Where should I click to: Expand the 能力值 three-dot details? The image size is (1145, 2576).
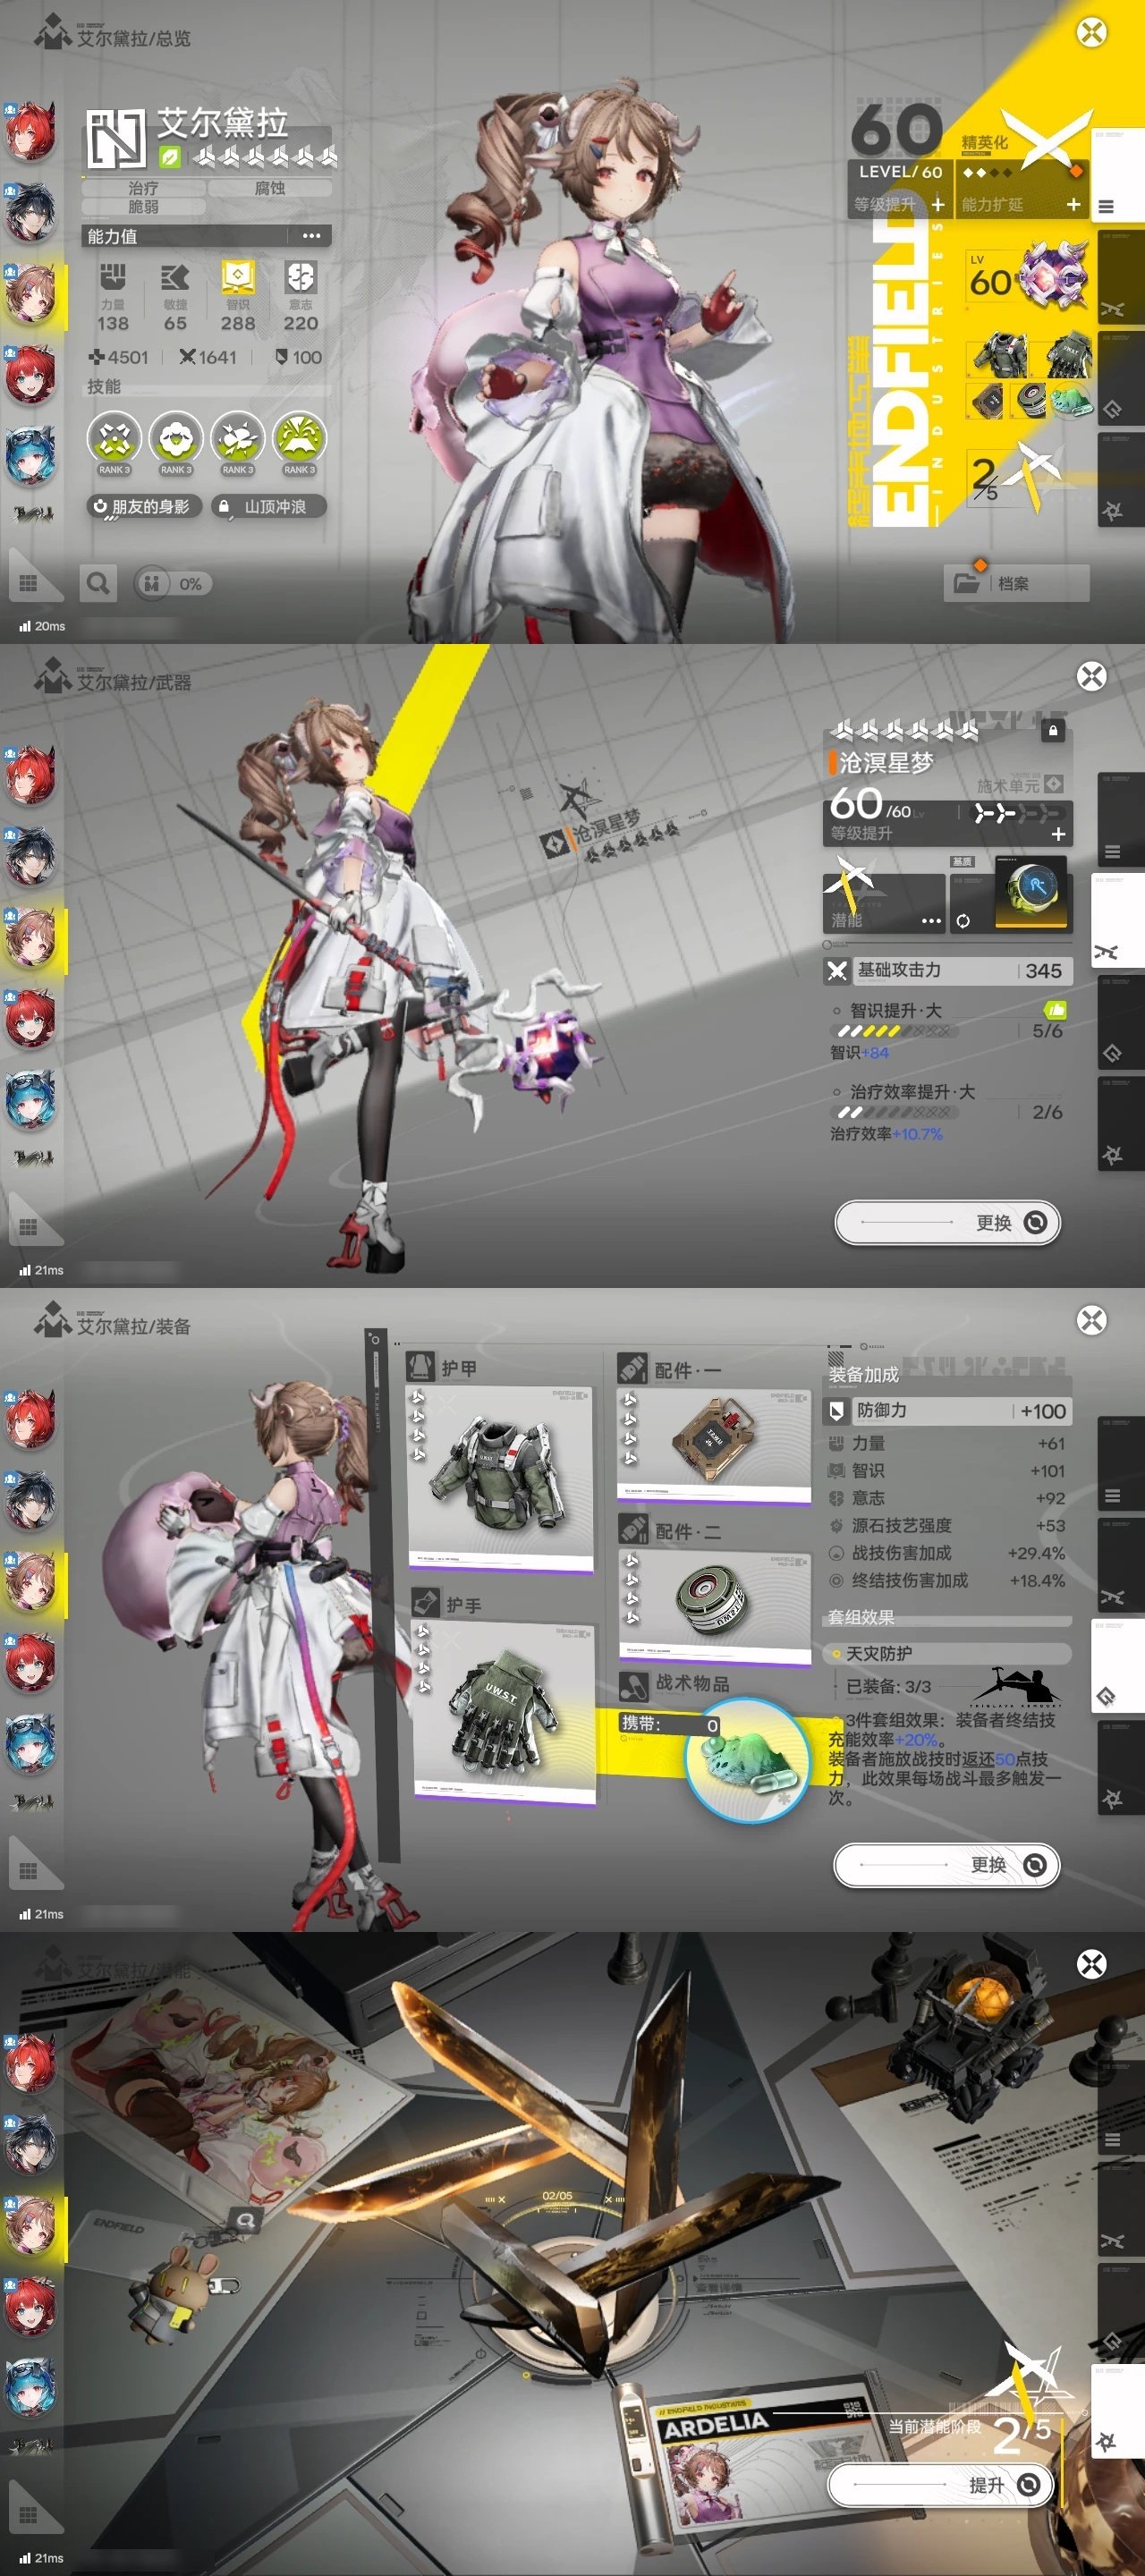click(x=311, y=236)
